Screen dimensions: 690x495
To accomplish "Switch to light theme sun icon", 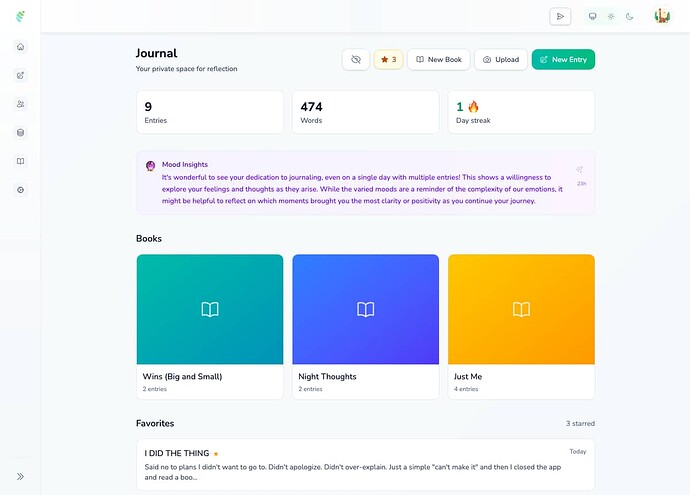I will tap(610, 16).
